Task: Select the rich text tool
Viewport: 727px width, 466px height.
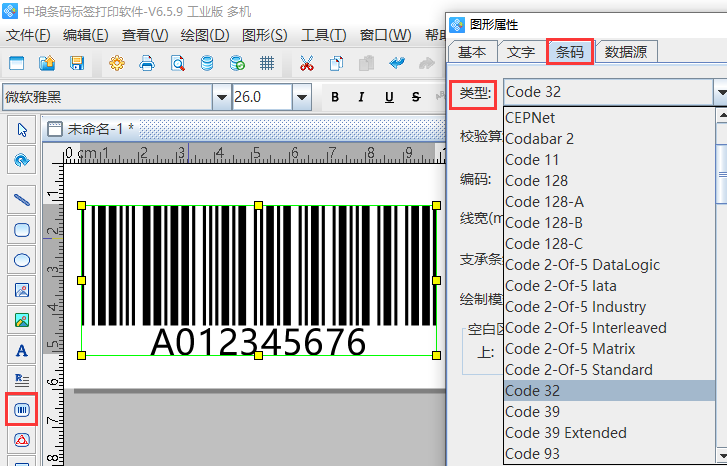Action: pos(22,380)
